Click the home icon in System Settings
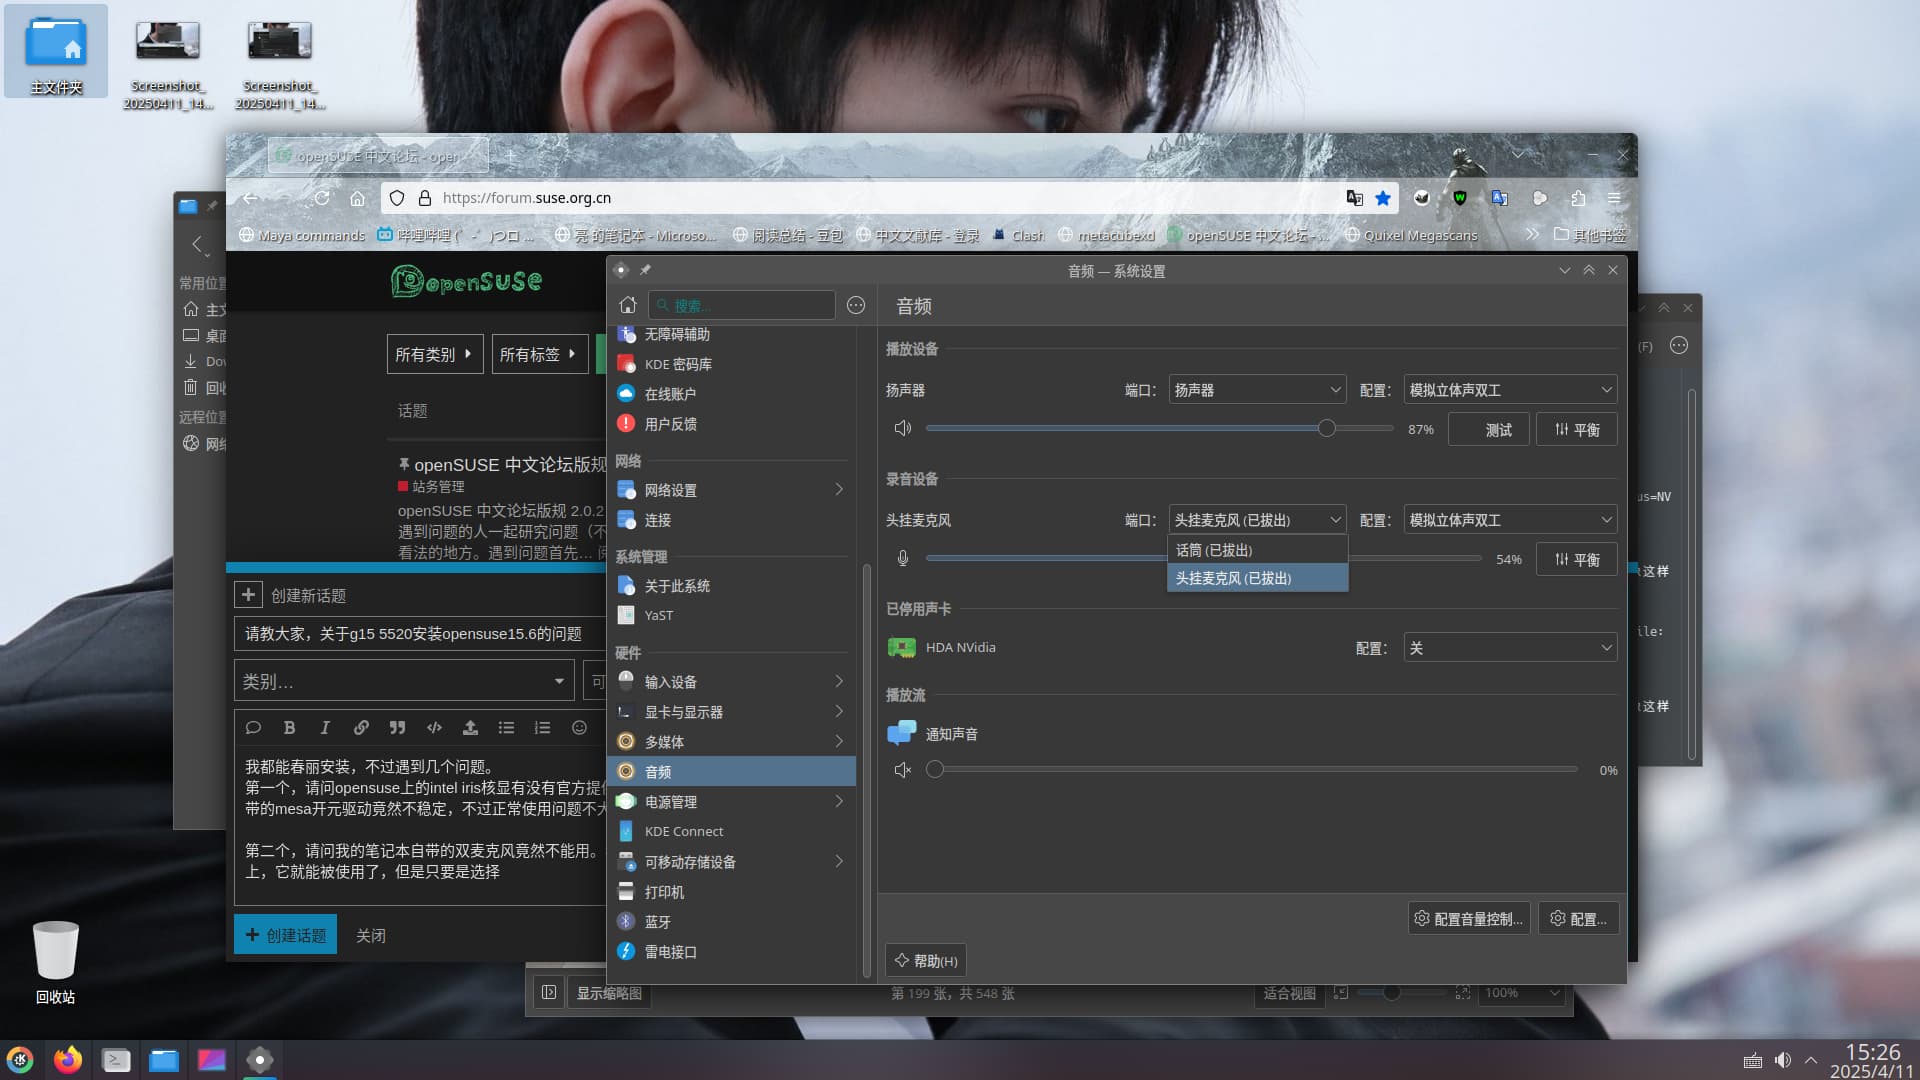This screenshot has width=1920, height=1080. click(628, 305)
